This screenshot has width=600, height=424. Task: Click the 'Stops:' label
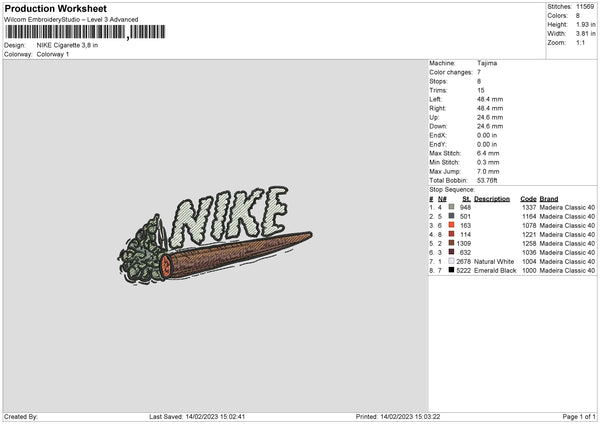coord(438,82)
